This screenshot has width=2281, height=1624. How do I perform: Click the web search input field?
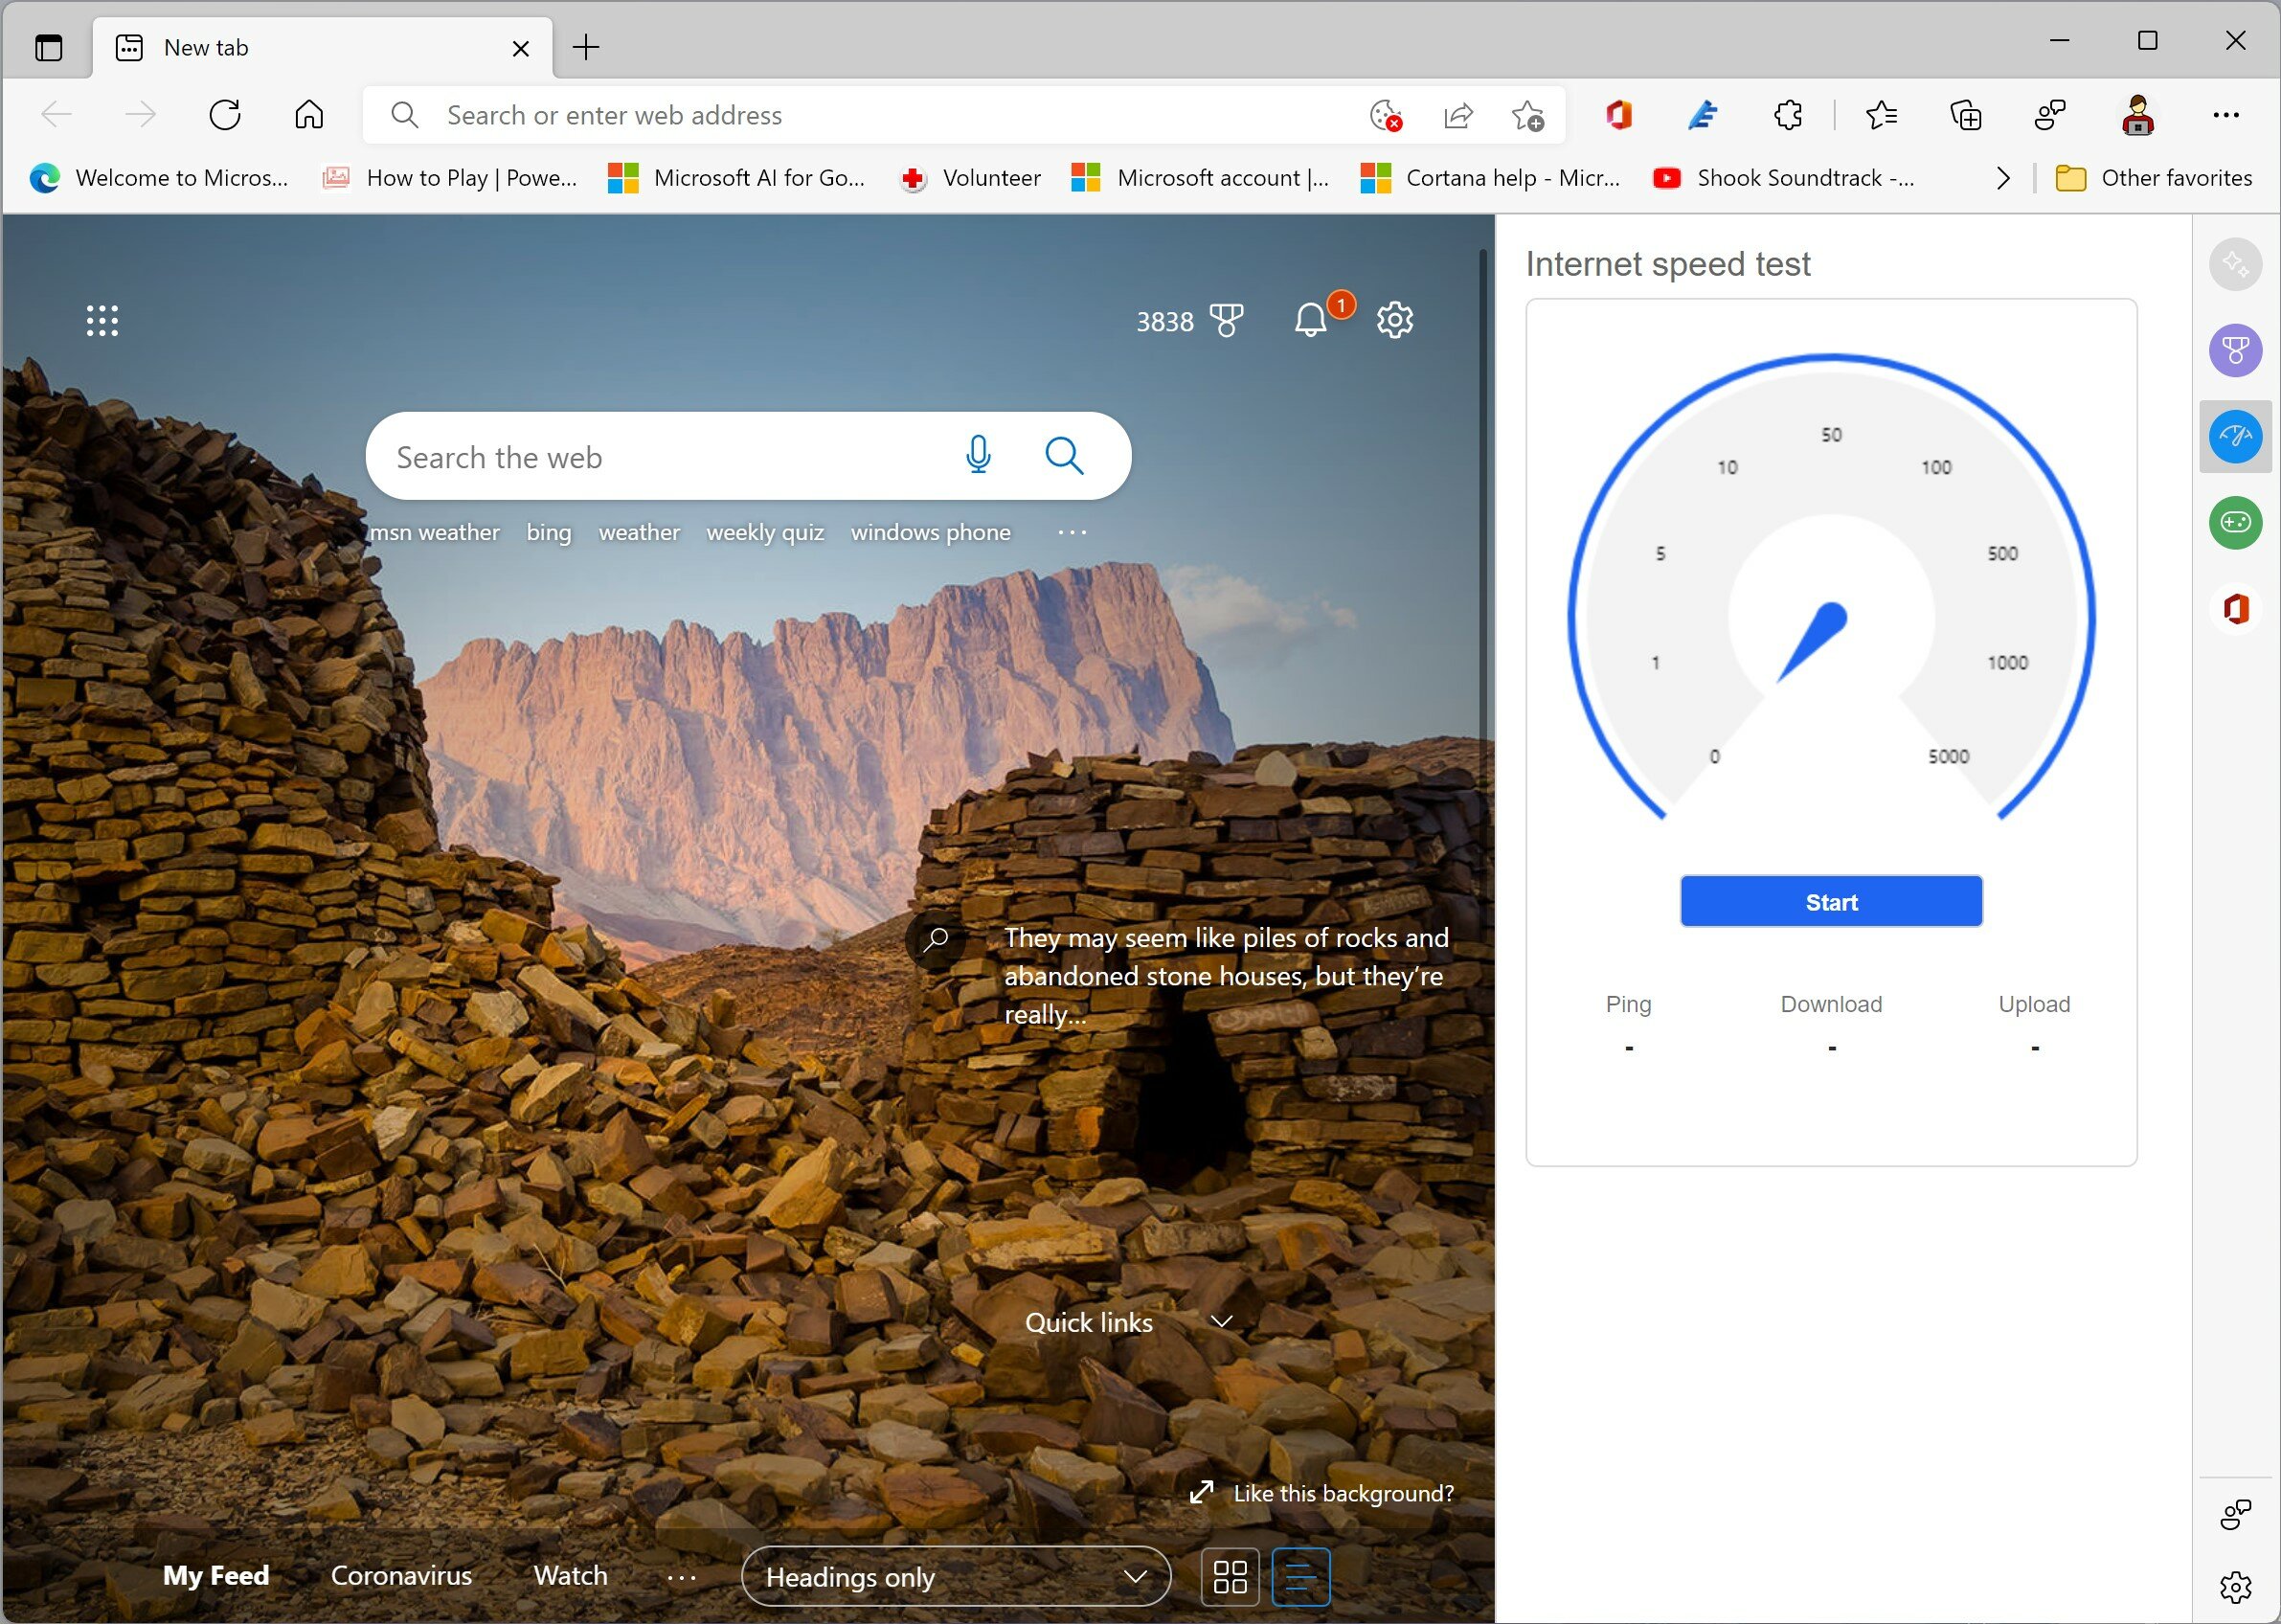[x=745, y=457]
